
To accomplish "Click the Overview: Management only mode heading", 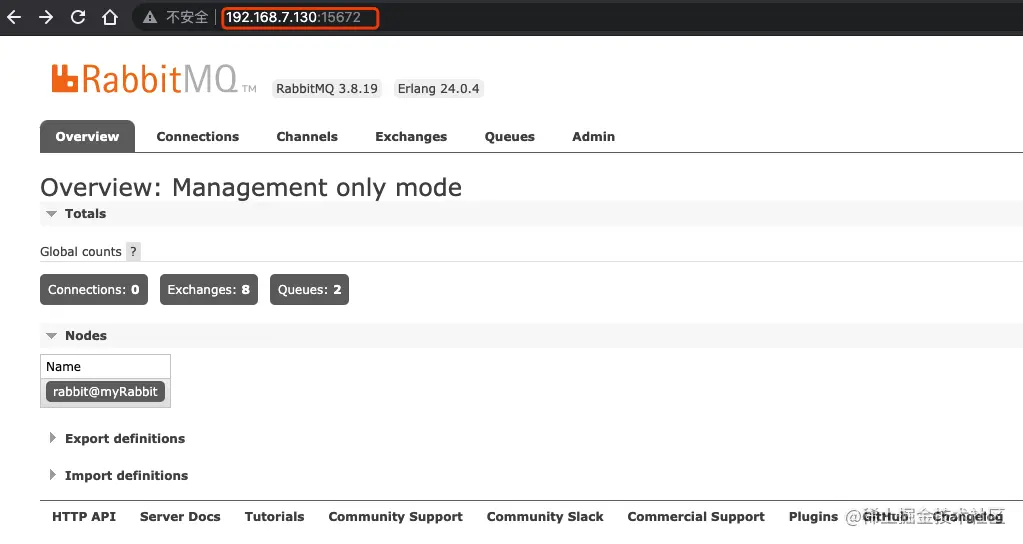I will click(x=251, y=187).
